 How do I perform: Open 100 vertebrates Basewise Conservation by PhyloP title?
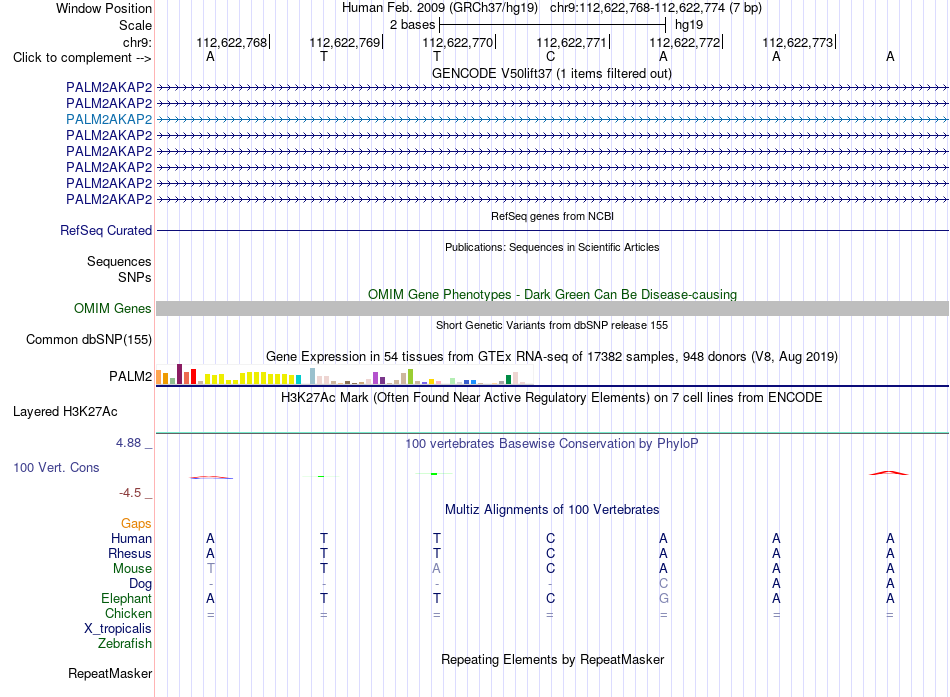click(552, 444)
